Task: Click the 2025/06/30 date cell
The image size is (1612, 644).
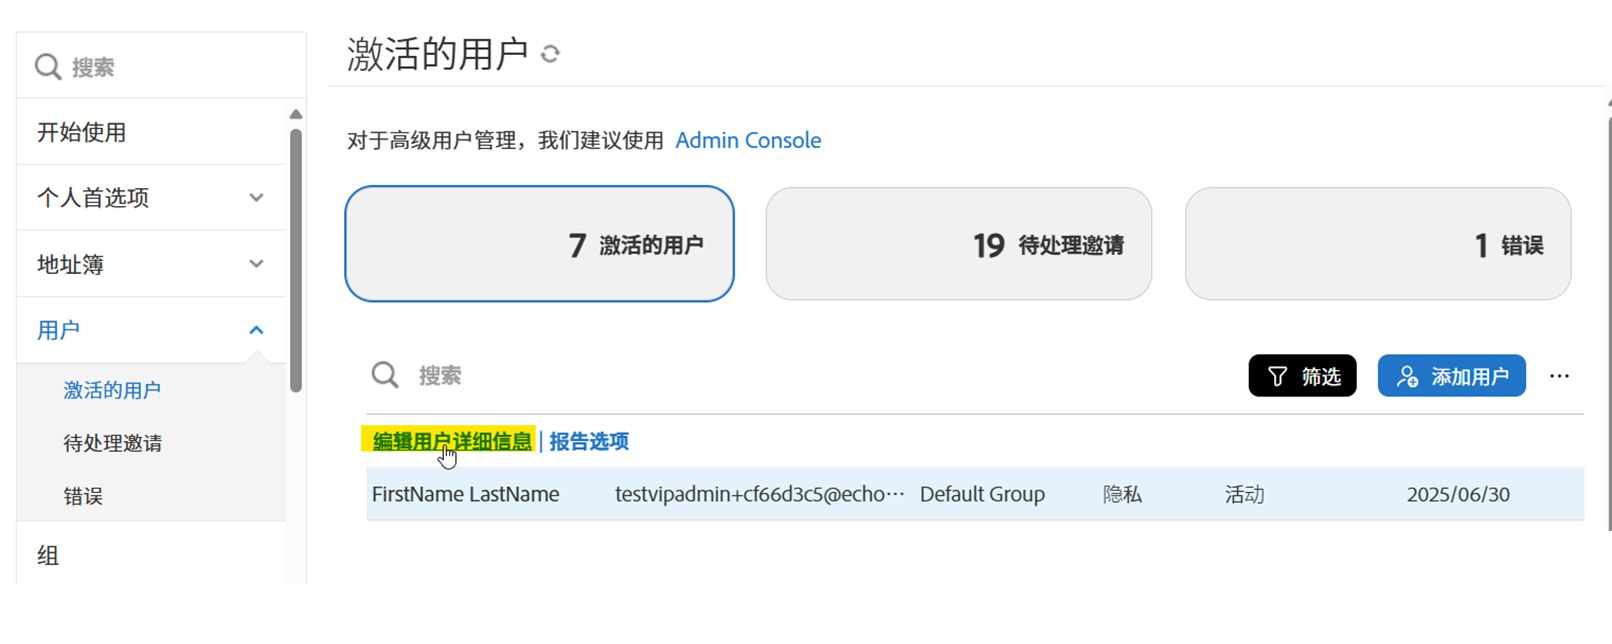Action: [x=1458, y=494]
